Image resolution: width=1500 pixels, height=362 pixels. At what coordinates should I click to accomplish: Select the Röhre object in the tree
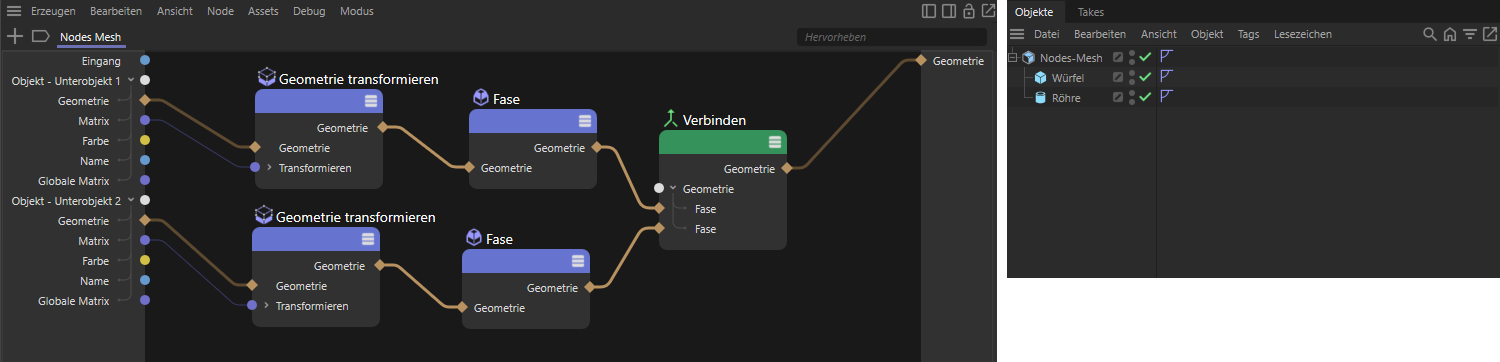coord(1066,98)
